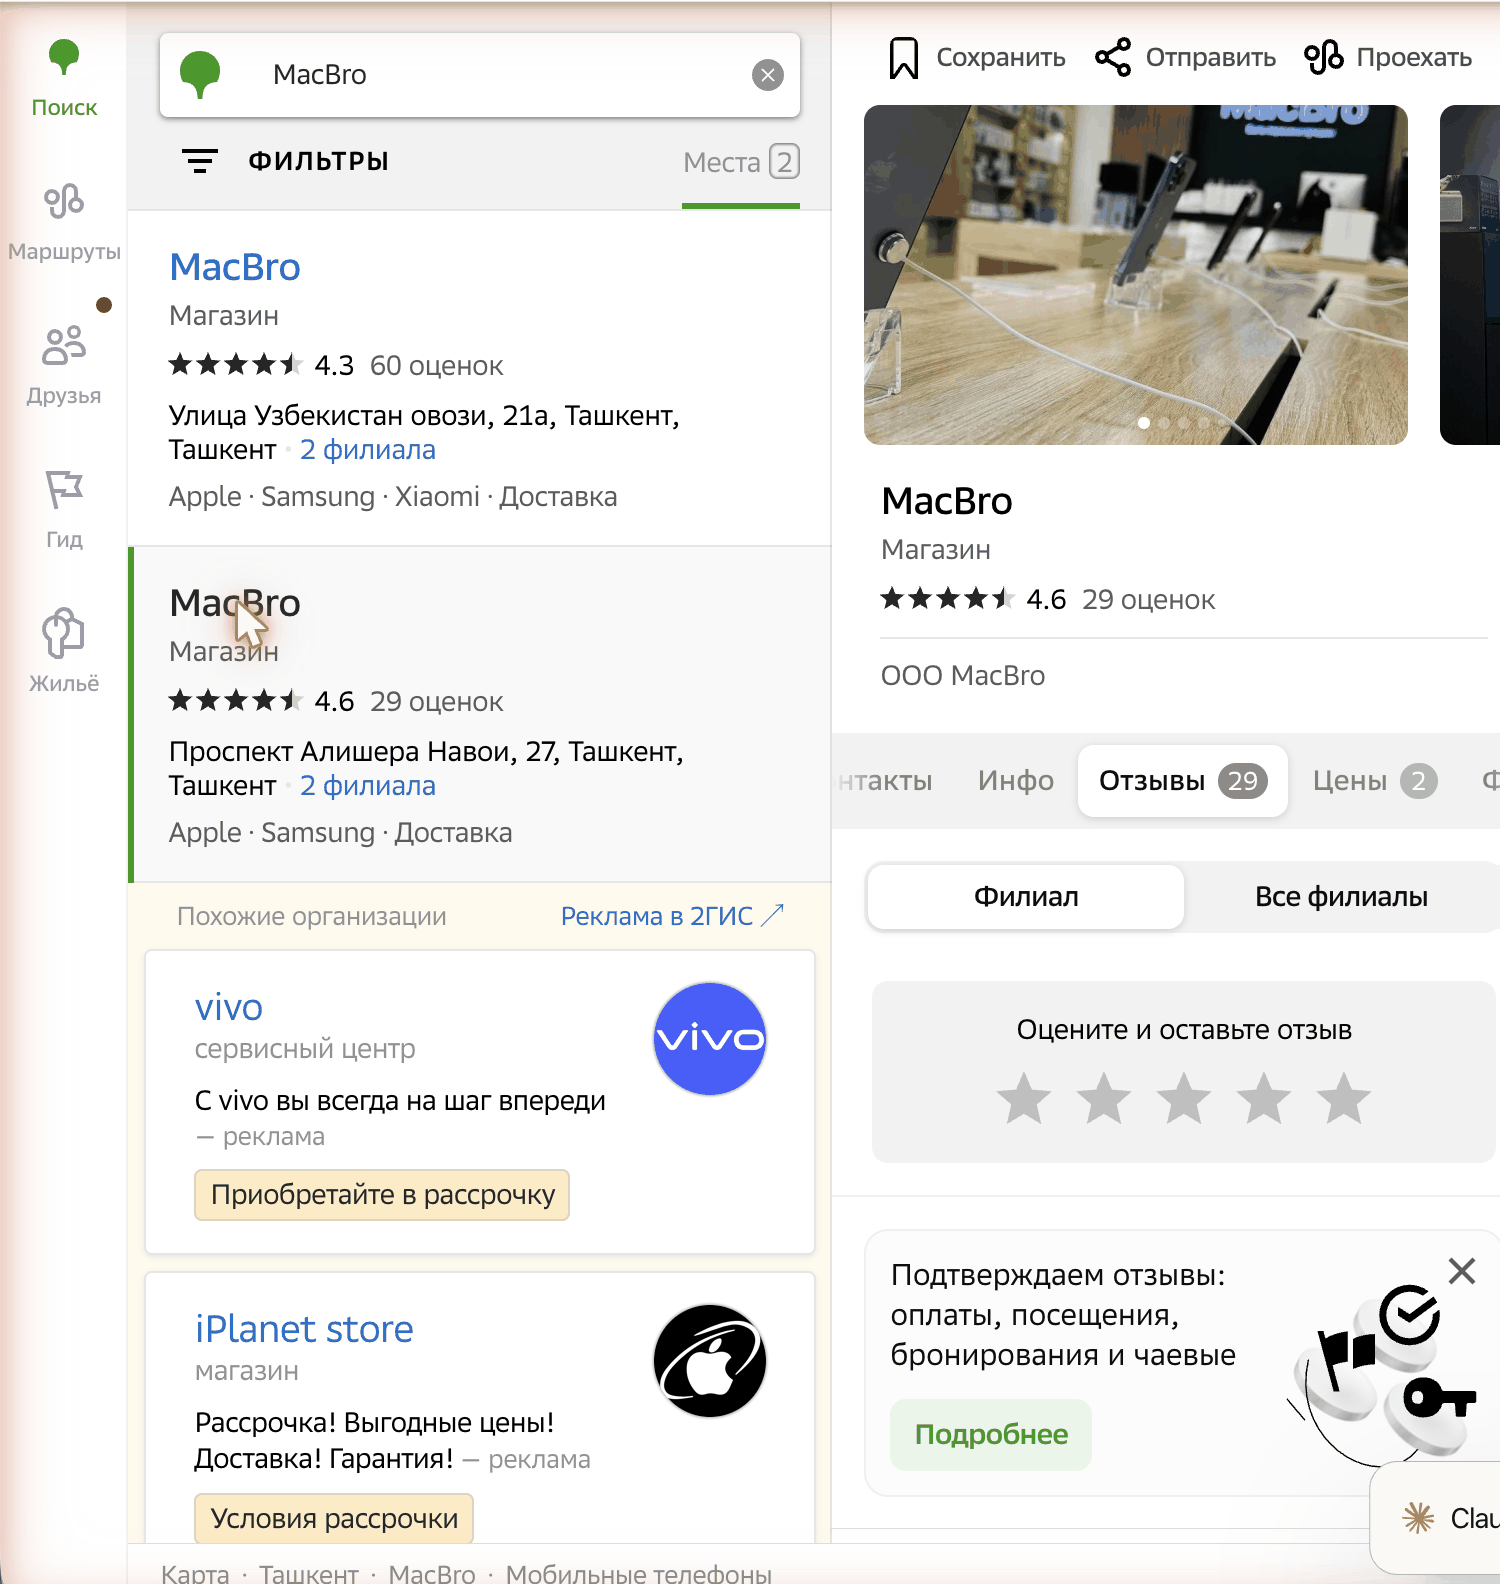The image size is (1500, 1584).
Task: Click the Мобильные телефоны breadcrumb link
Action: tap(639, 1574)
